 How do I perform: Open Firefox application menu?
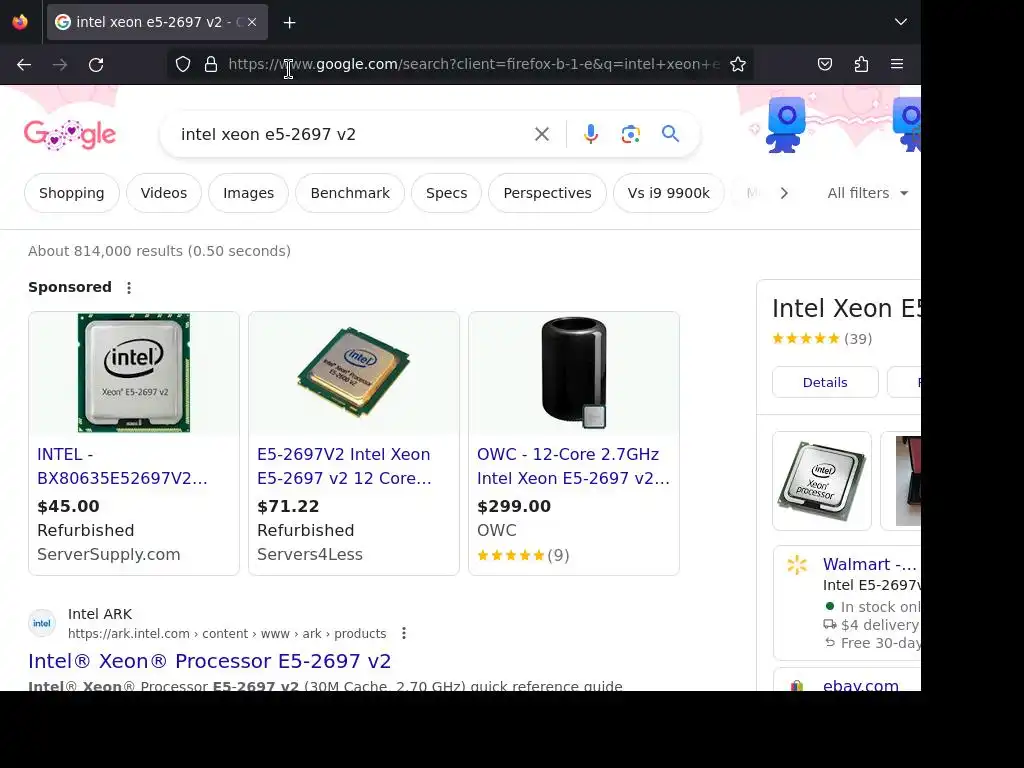click(x=897, y=64)
